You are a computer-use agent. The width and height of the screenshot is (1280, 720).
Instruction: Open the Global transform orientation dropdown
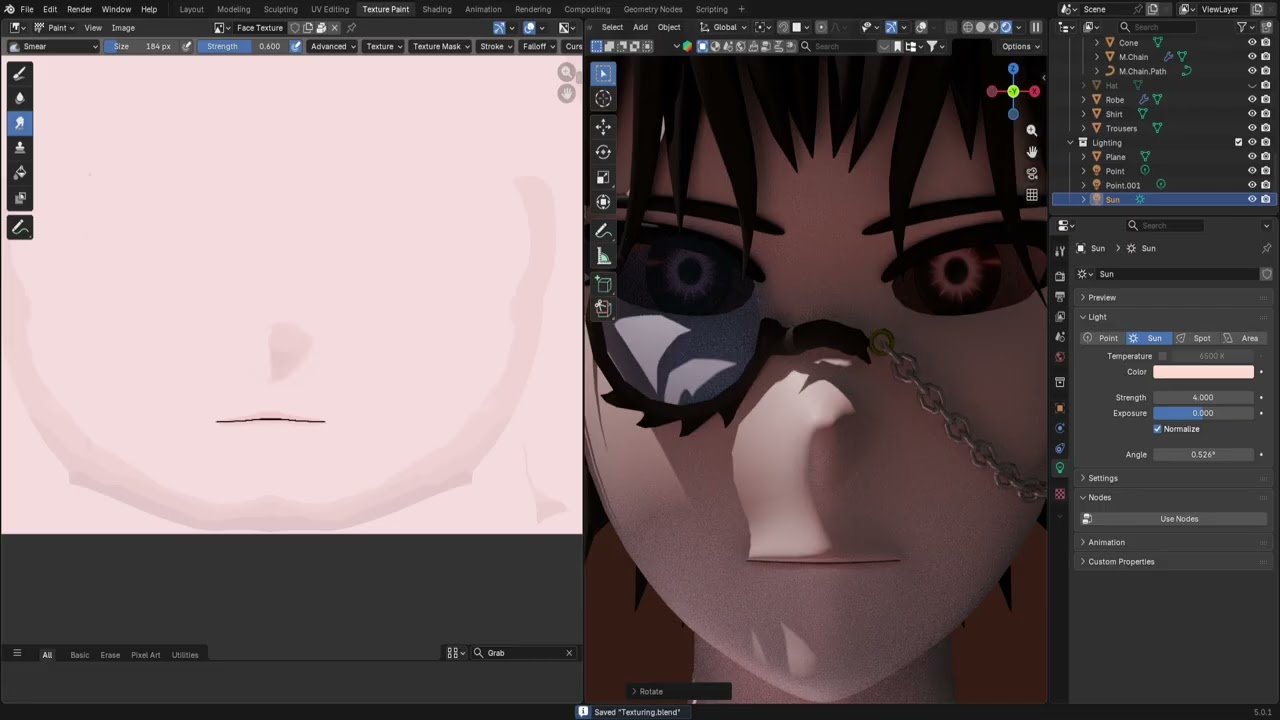724,28
